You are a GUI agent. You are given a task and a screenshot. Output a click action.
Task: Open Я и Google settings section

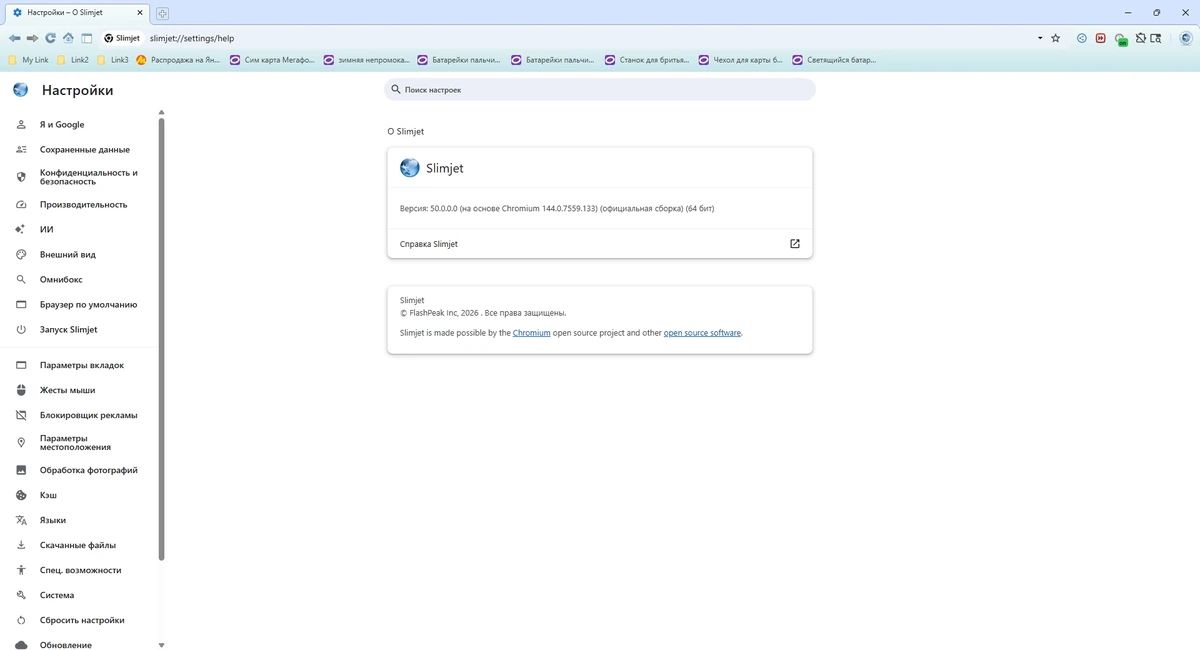coord(80,125)
